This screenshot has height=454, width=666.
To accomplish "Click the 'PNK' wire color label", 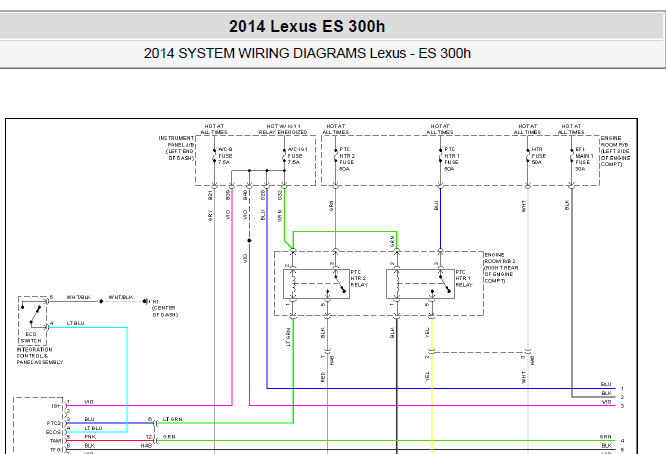I will [x=90, y=437].
